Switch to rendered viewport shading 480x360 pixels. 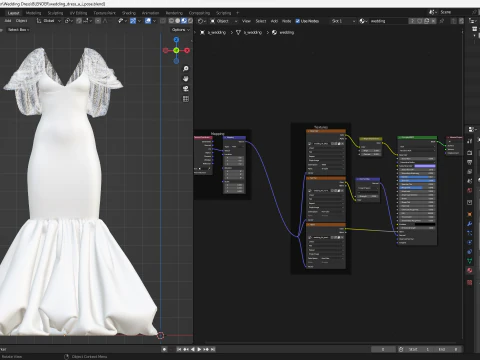pos(190,21)
